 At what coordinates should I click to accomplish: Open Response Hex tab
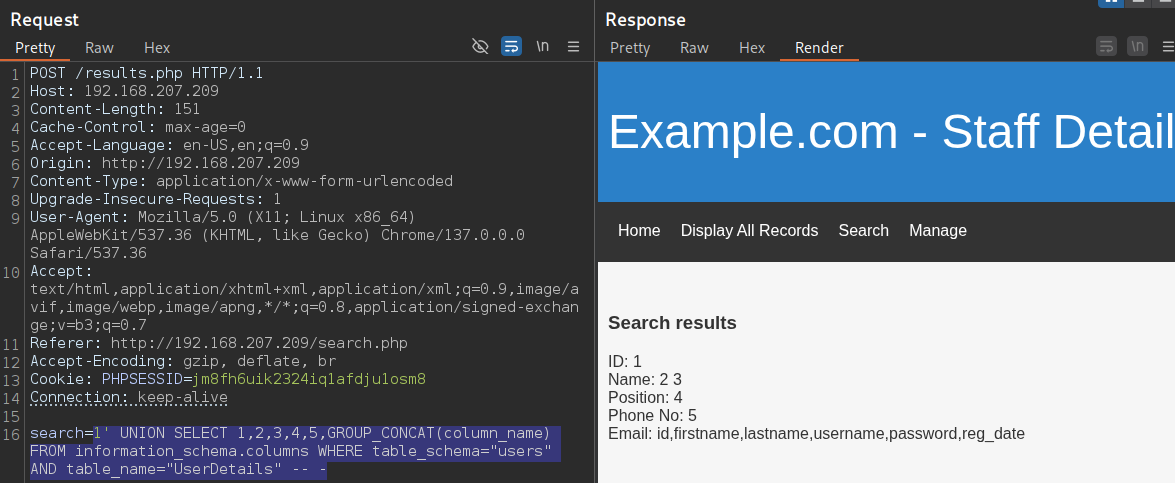[752, 48]
